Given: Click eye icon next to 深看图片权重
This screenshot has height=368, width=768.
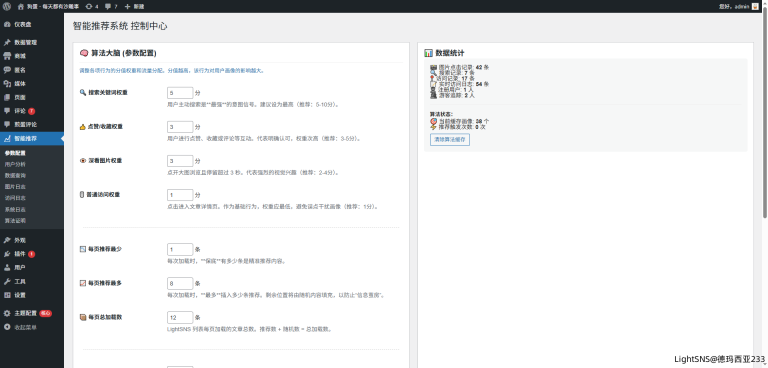Looking at the screenshot, I should tap(83, 161).
